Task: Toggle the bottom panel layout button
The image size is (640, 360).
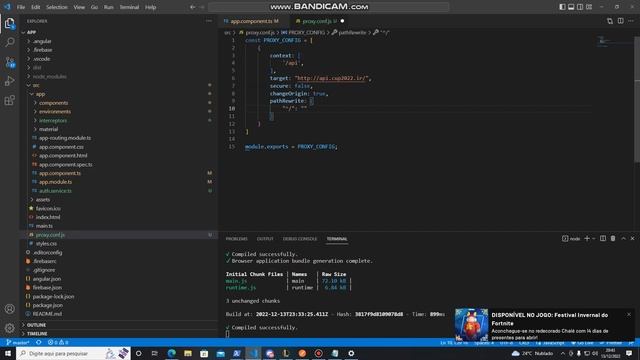Action: coord(571,7)
